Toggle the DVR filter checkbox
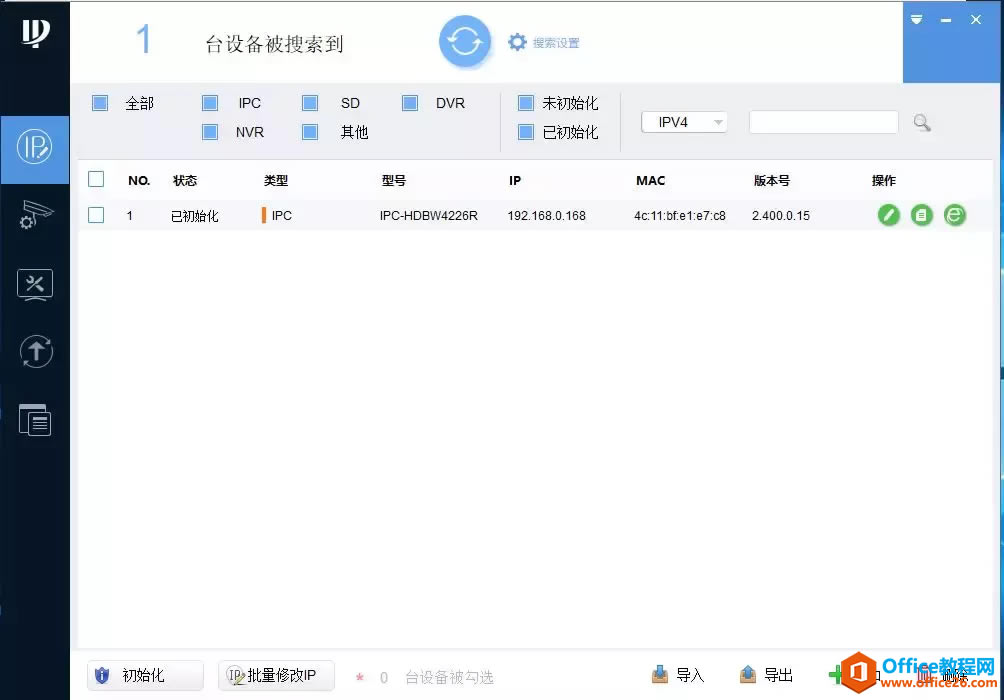Screen dimensions: 1004x700 410,103
